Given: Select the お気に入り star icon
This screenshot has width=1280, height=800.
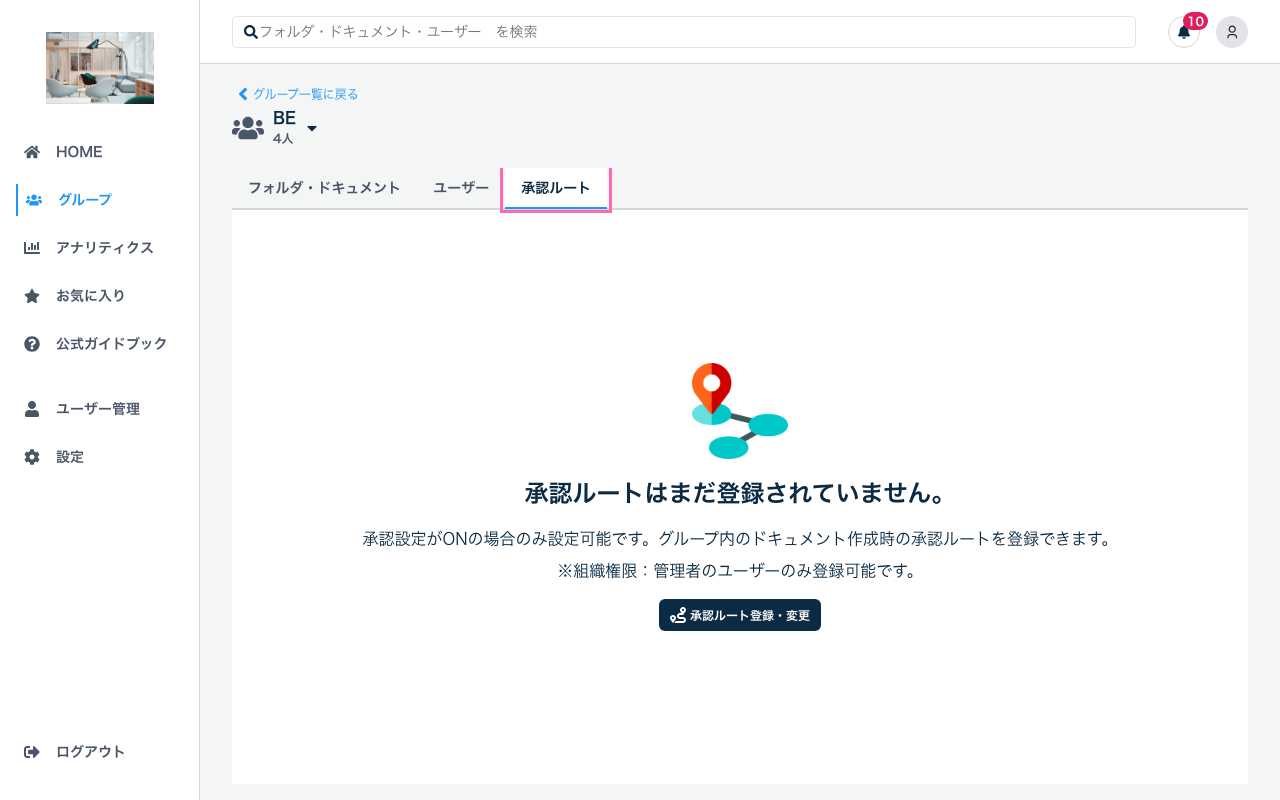Looking at the screenshot, I should pos(33,295).
